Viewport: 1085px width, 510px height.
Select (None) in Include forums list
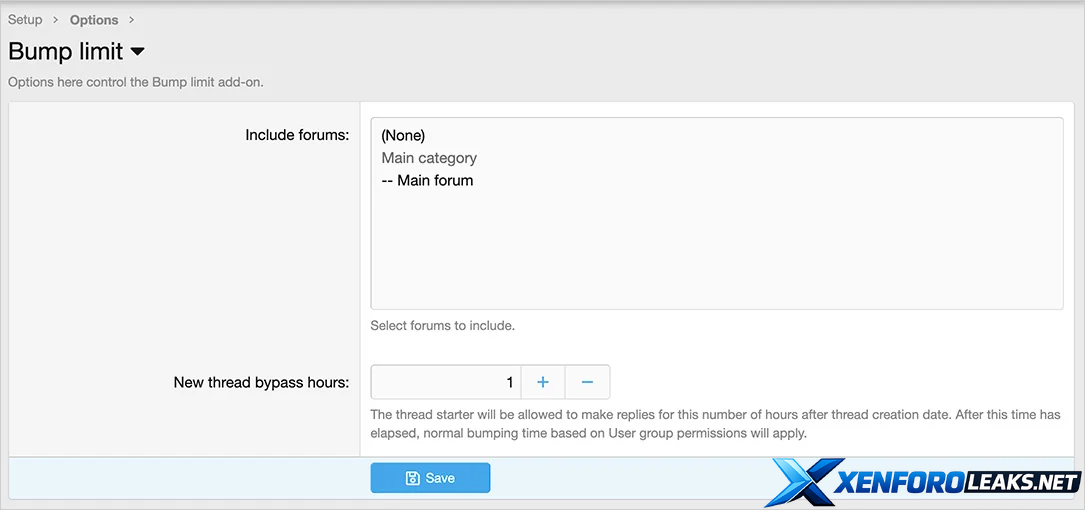(x=403, y=135)
